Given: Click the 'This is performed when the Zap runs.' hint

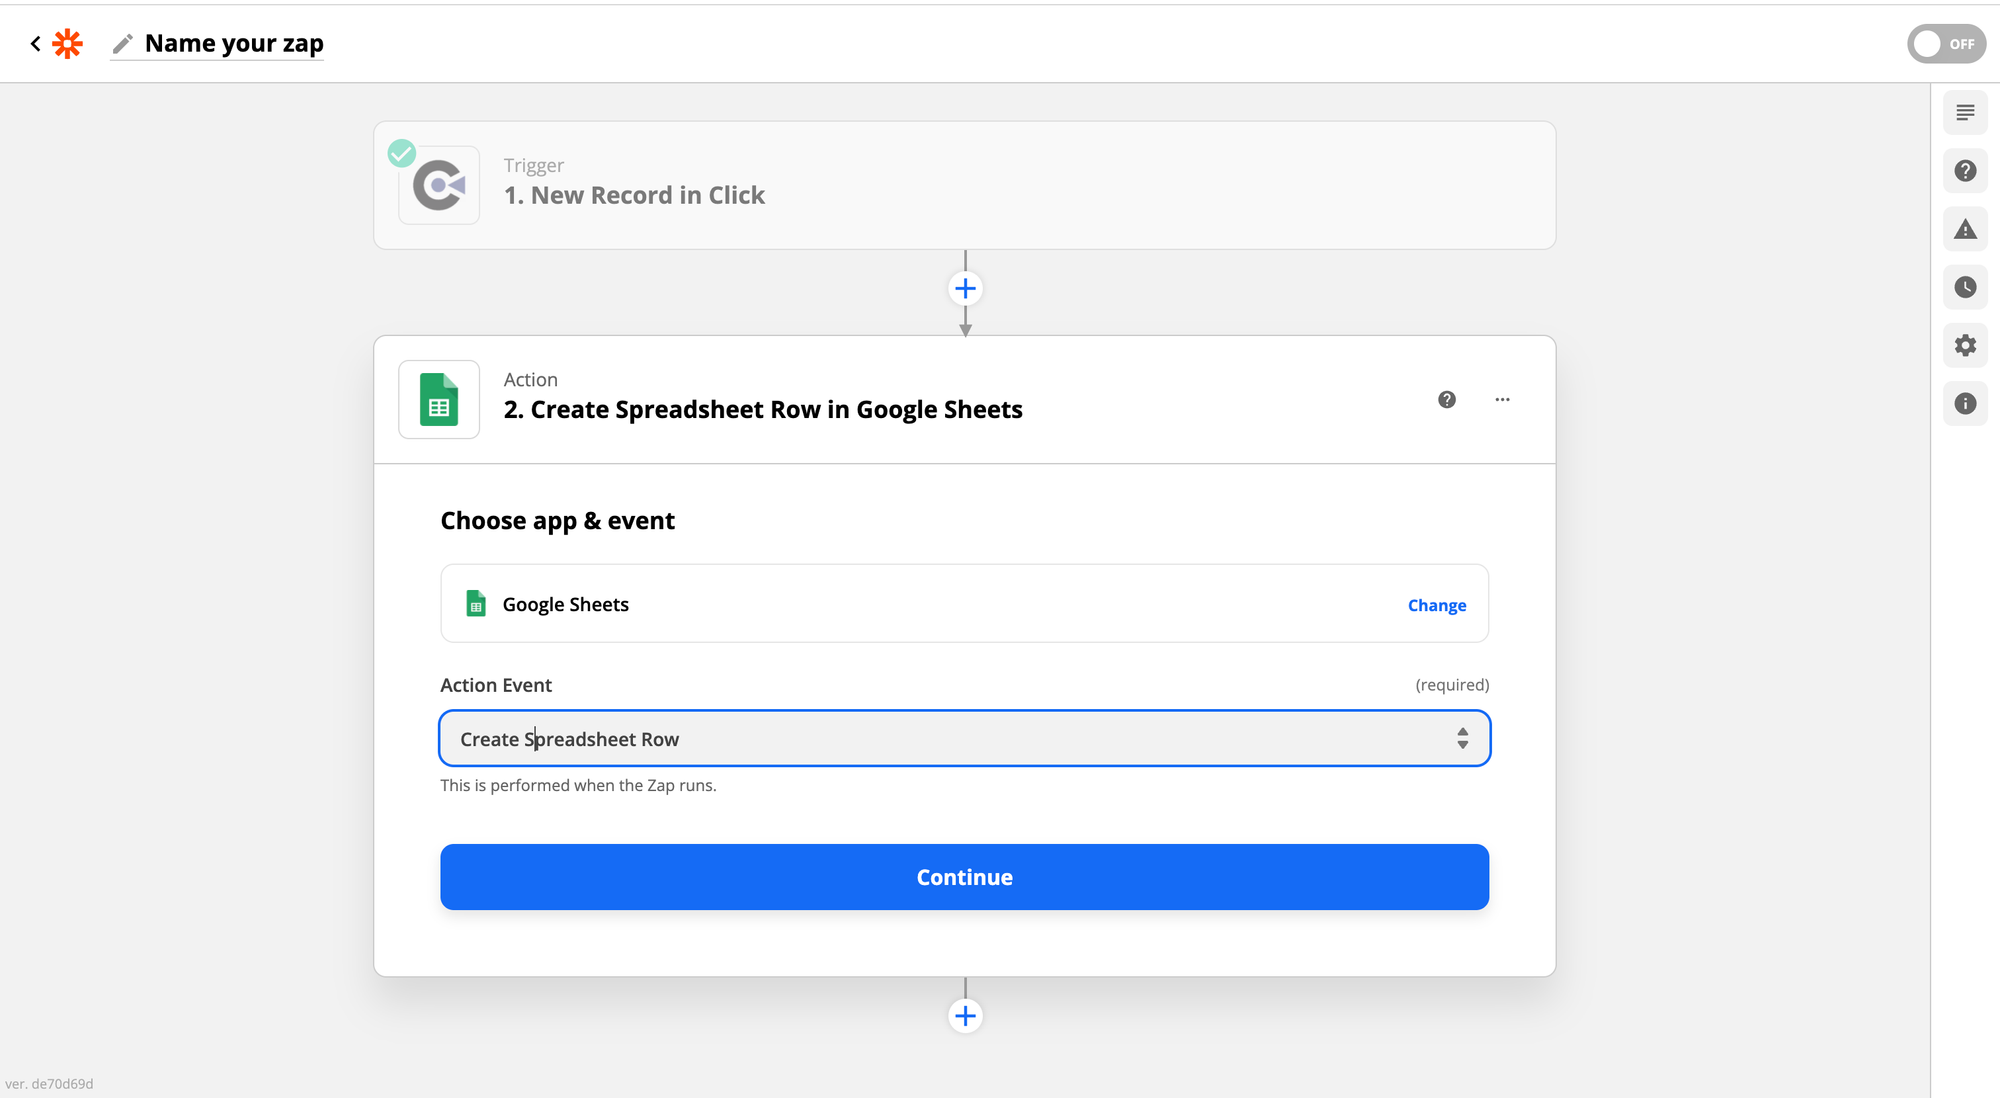Looking at the screenshot, I should [578, 786].
